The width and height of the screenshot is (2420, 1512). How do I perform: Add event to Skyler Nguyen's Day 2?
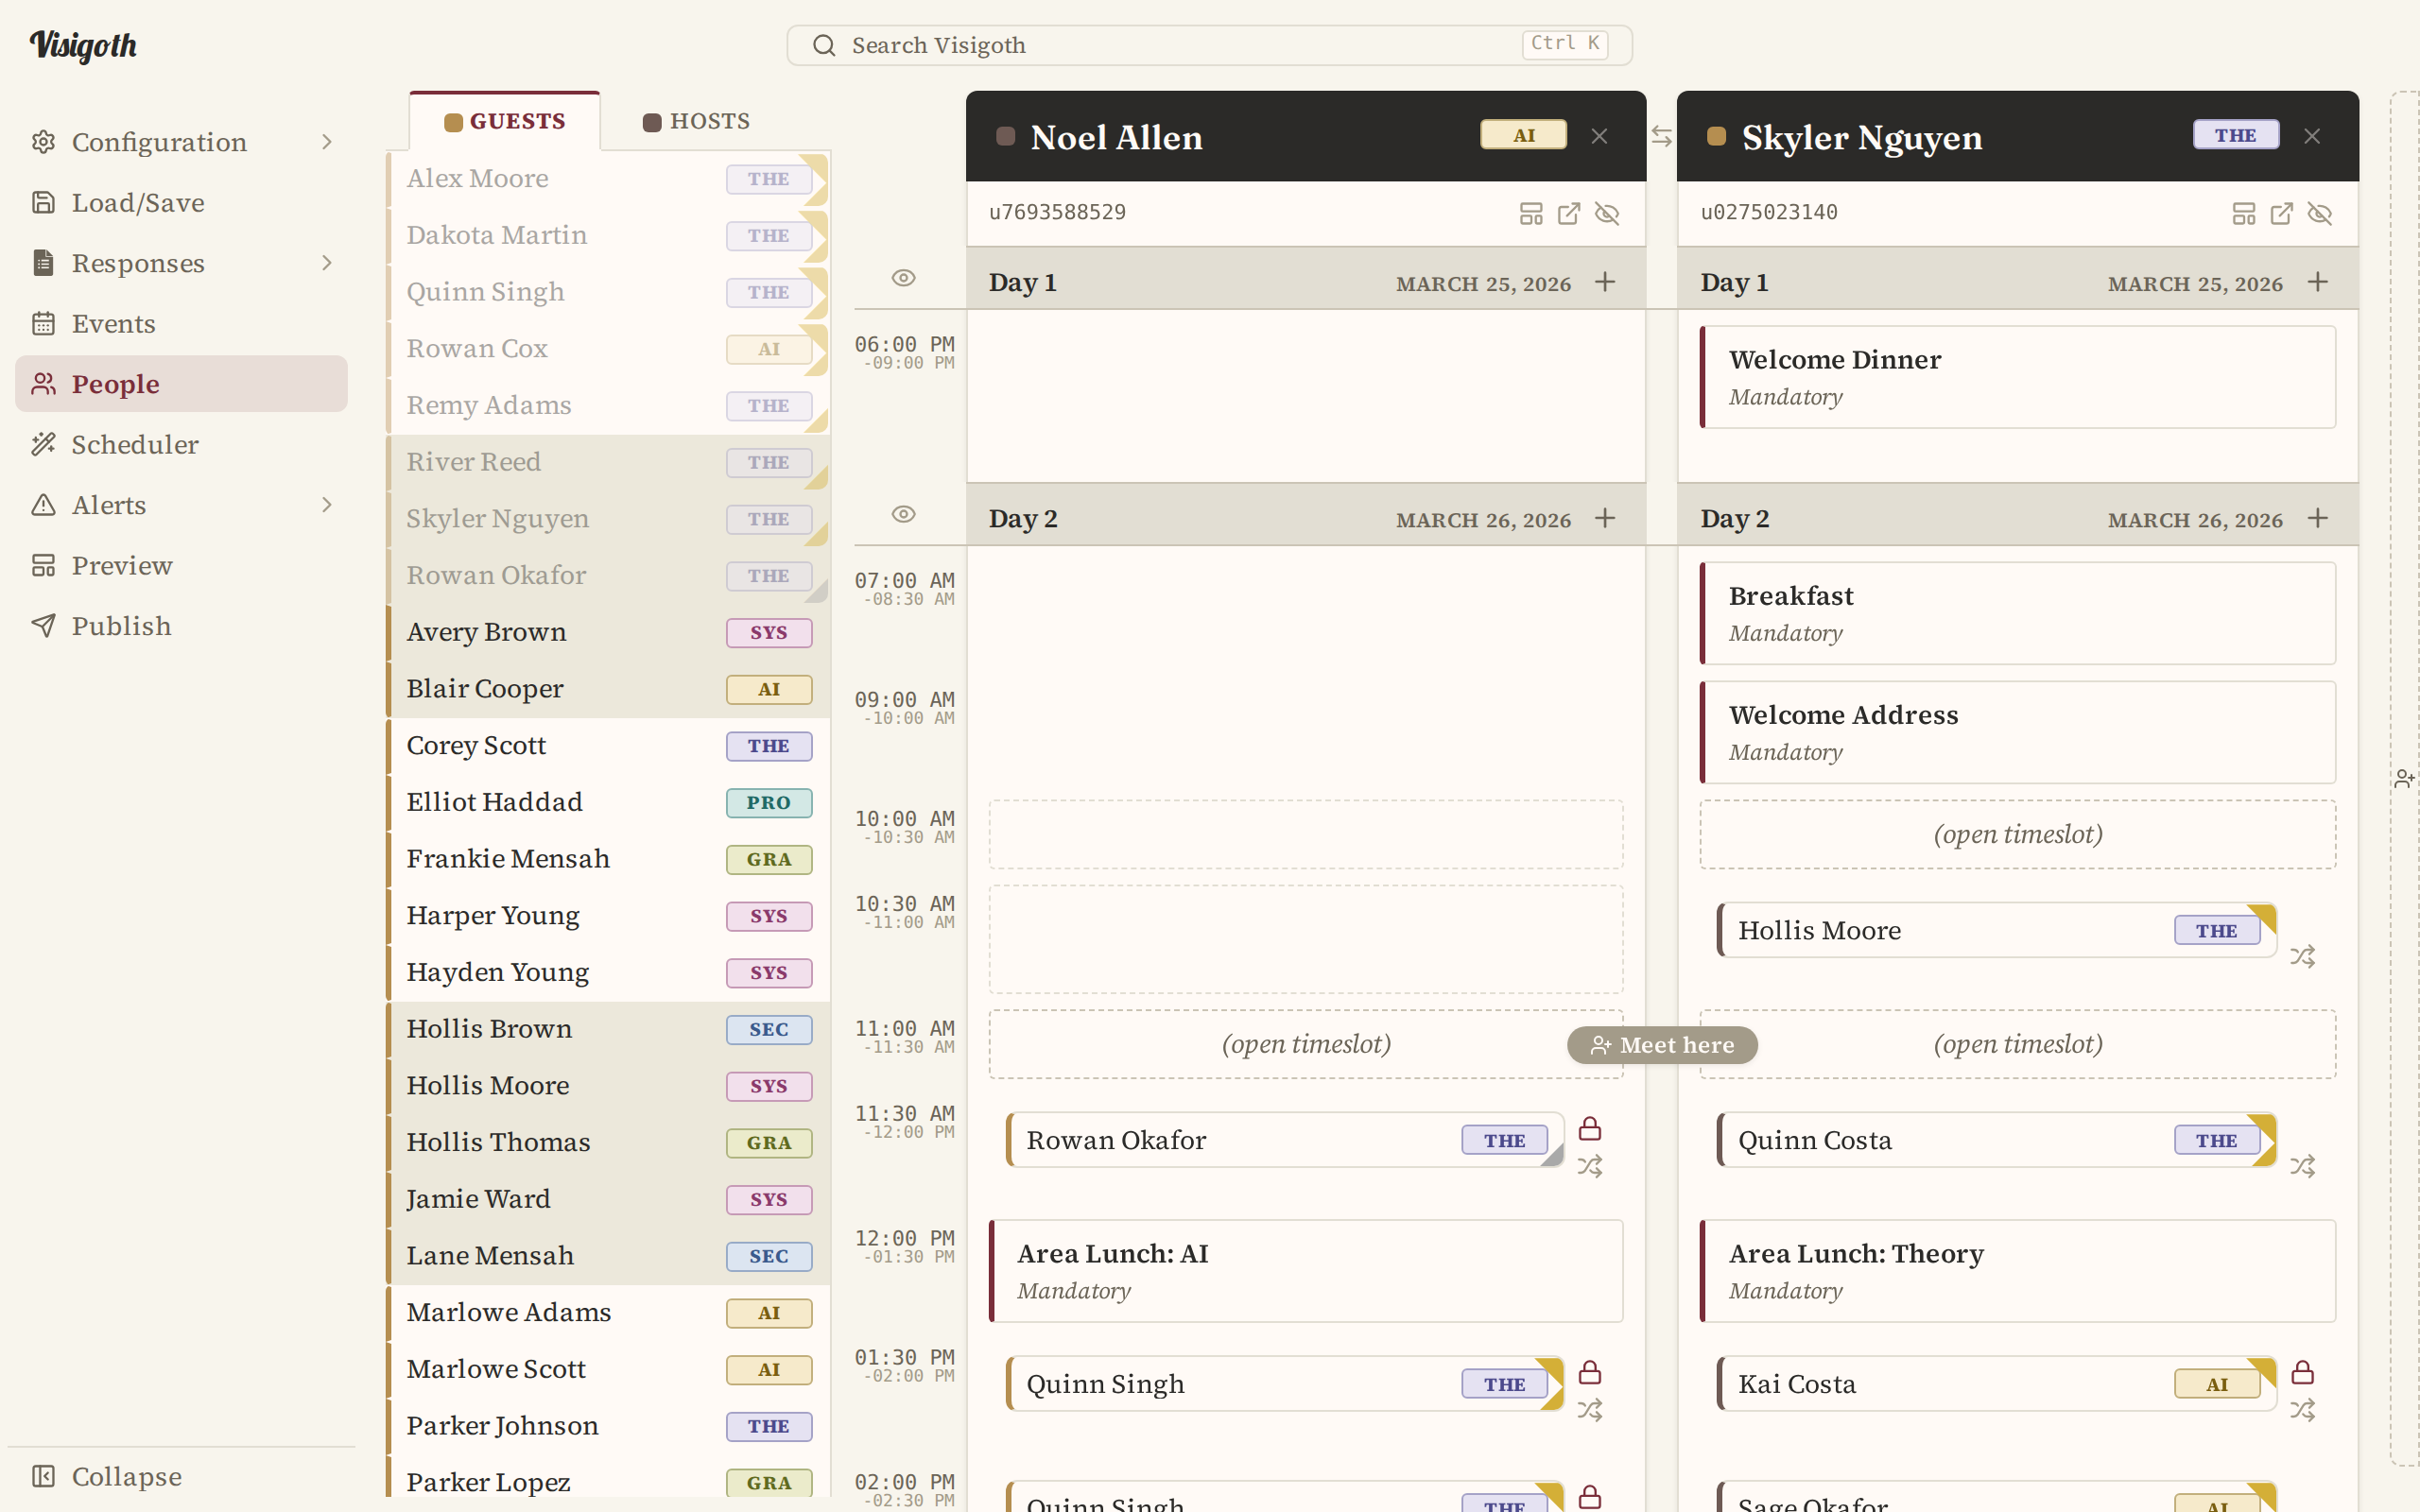(x=2317, y=518)
